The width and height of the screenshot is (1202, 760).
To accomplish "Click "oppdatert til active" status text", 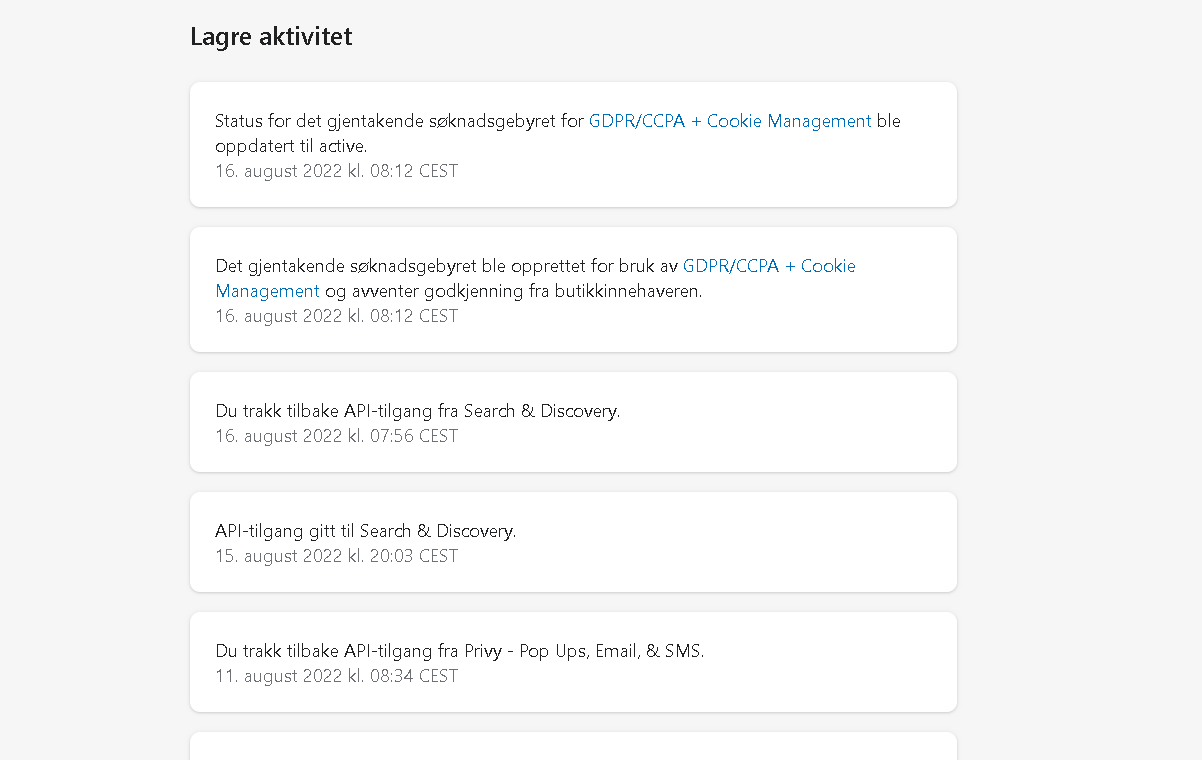I will (x=291, y=146).
